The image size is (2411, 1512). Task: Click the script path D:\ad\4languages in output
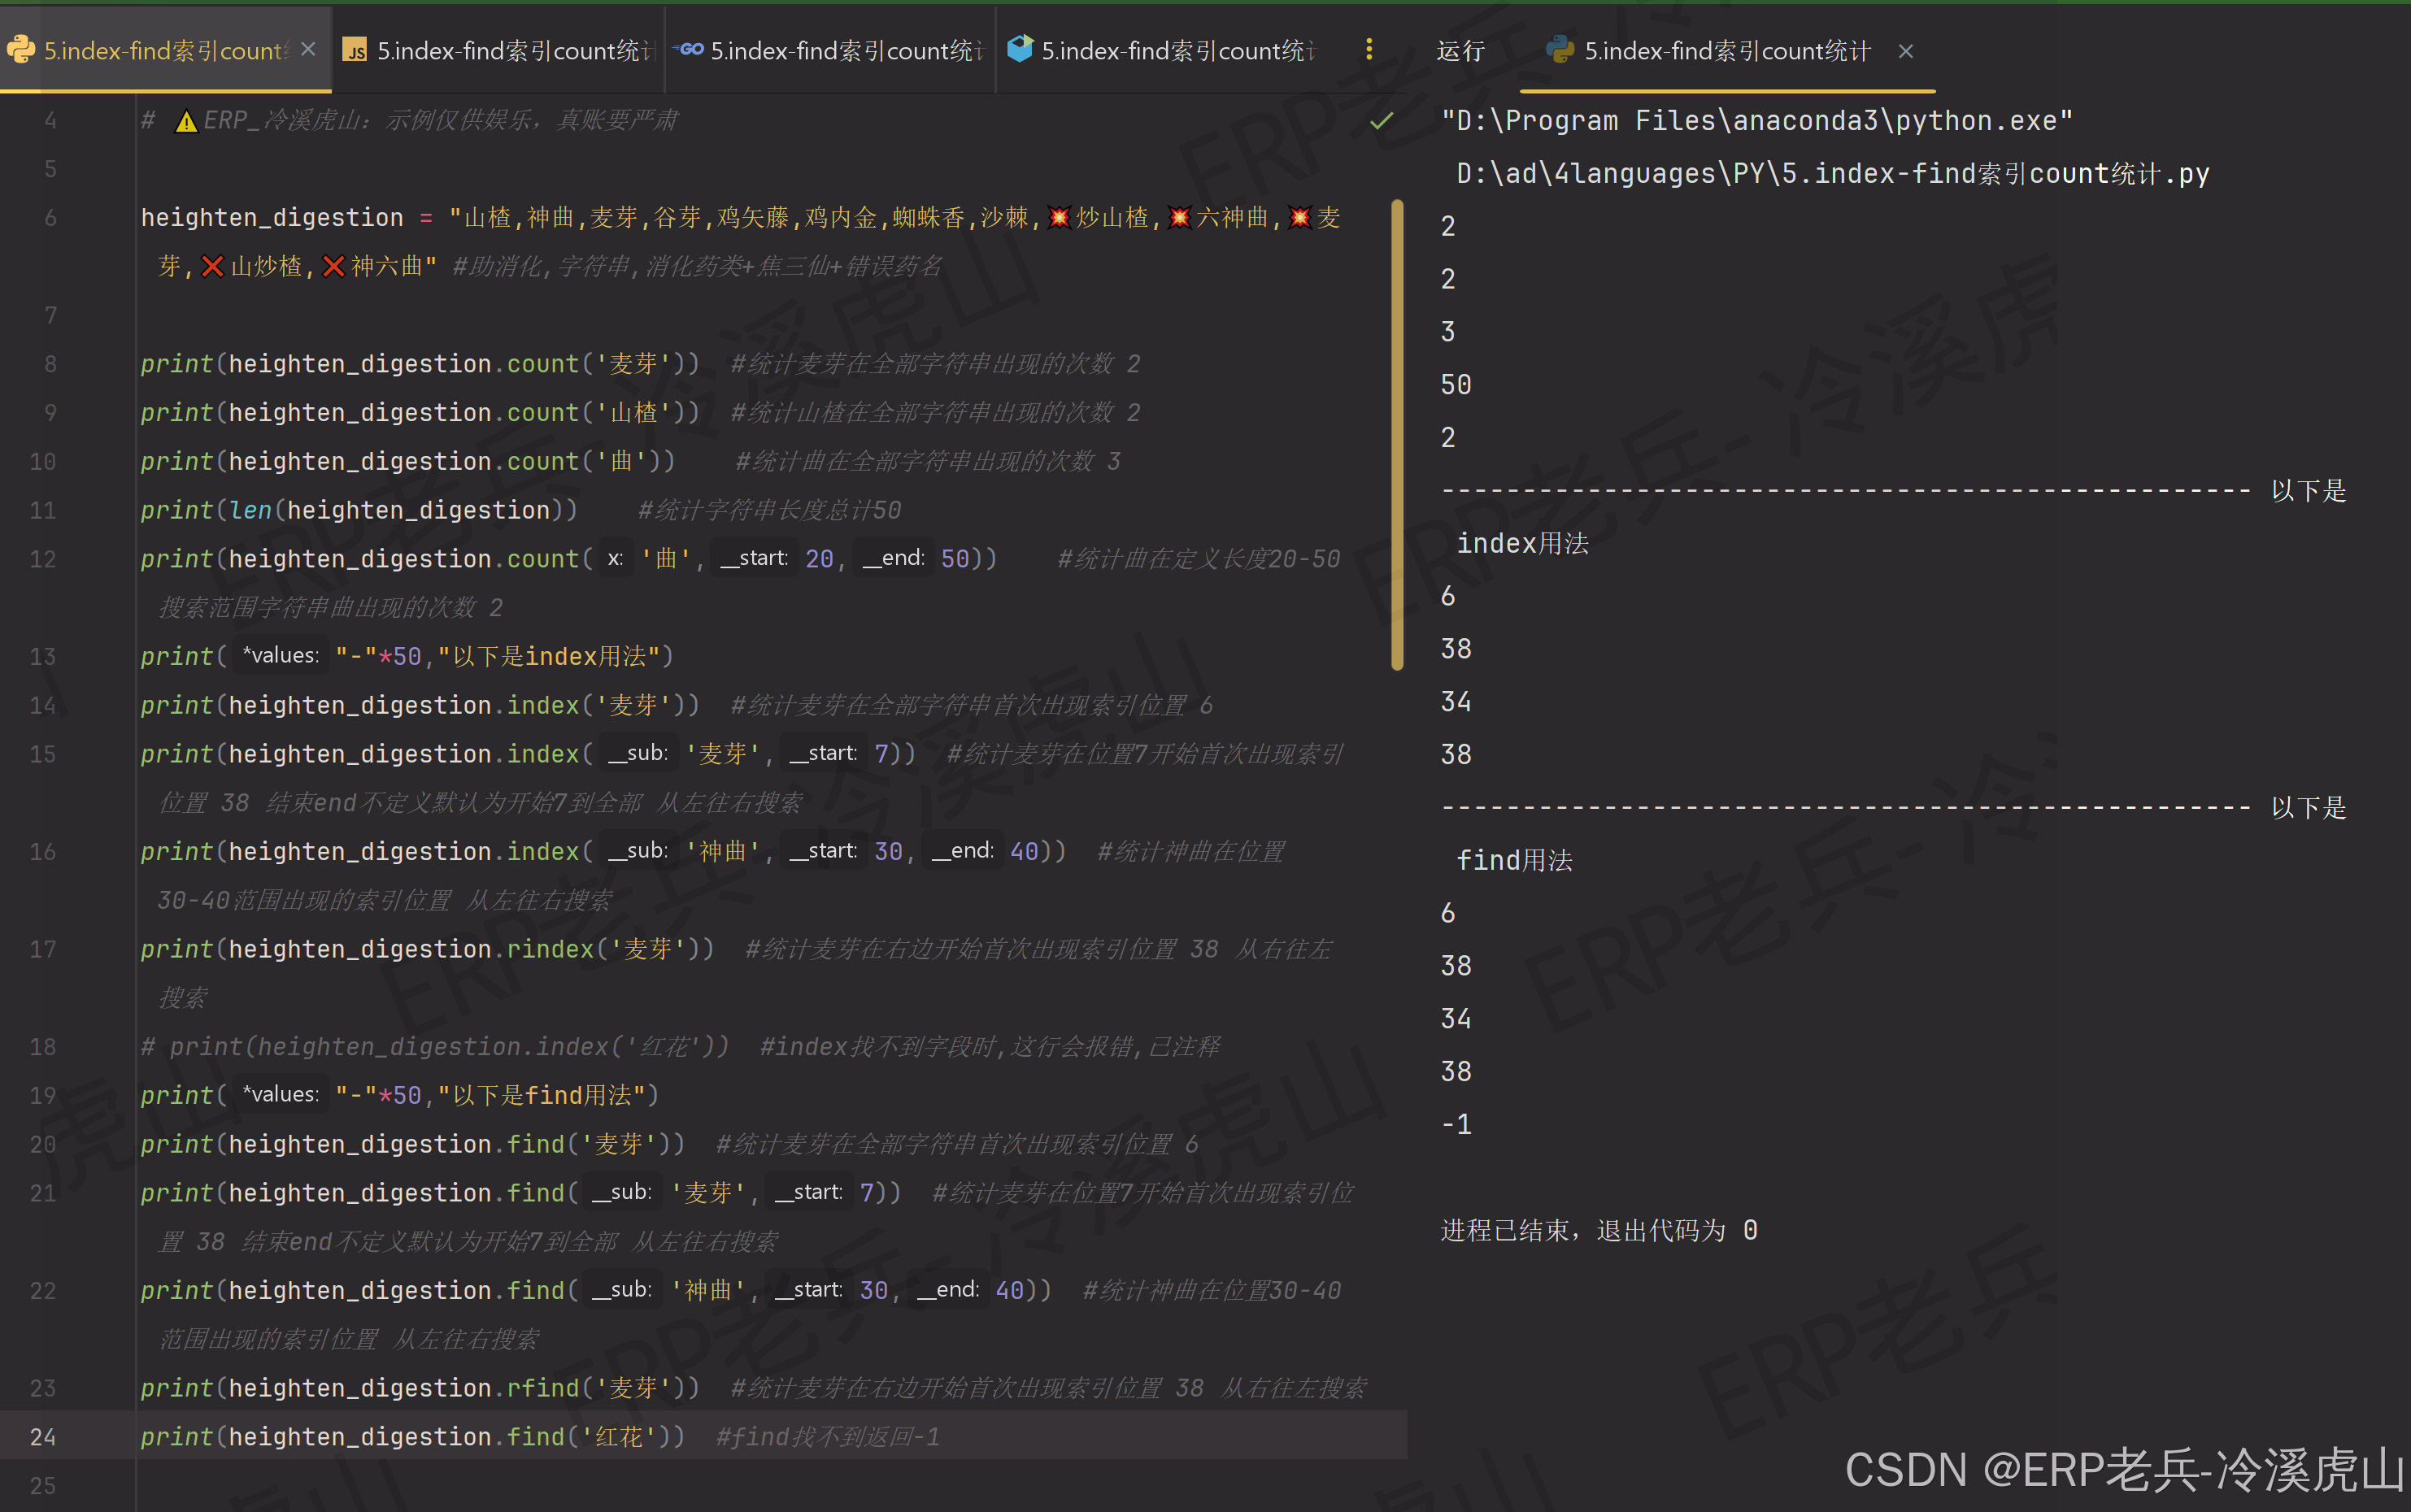pyautogui.click(x=1832, y=174)
